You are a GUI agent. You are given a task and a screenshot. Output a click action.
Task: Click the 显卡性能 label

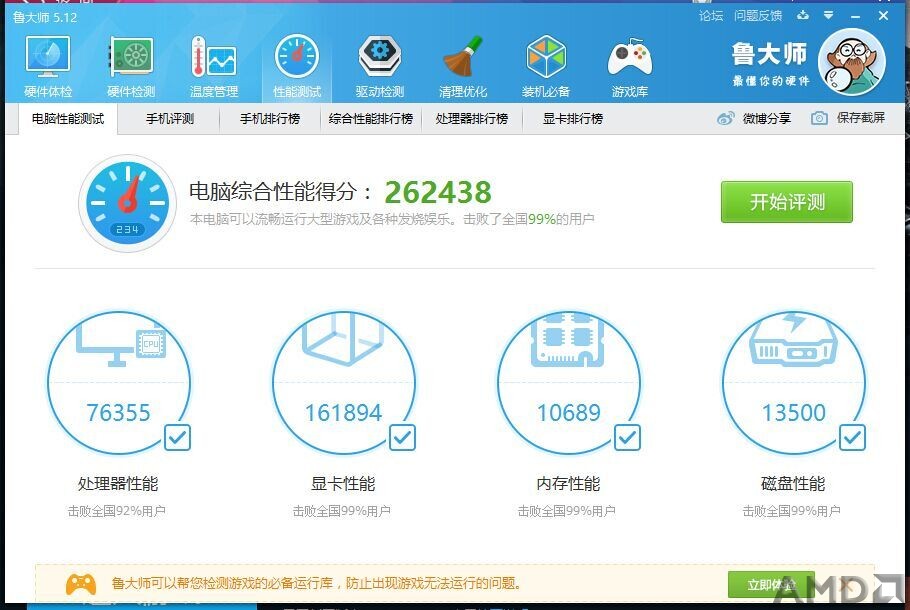343,483
